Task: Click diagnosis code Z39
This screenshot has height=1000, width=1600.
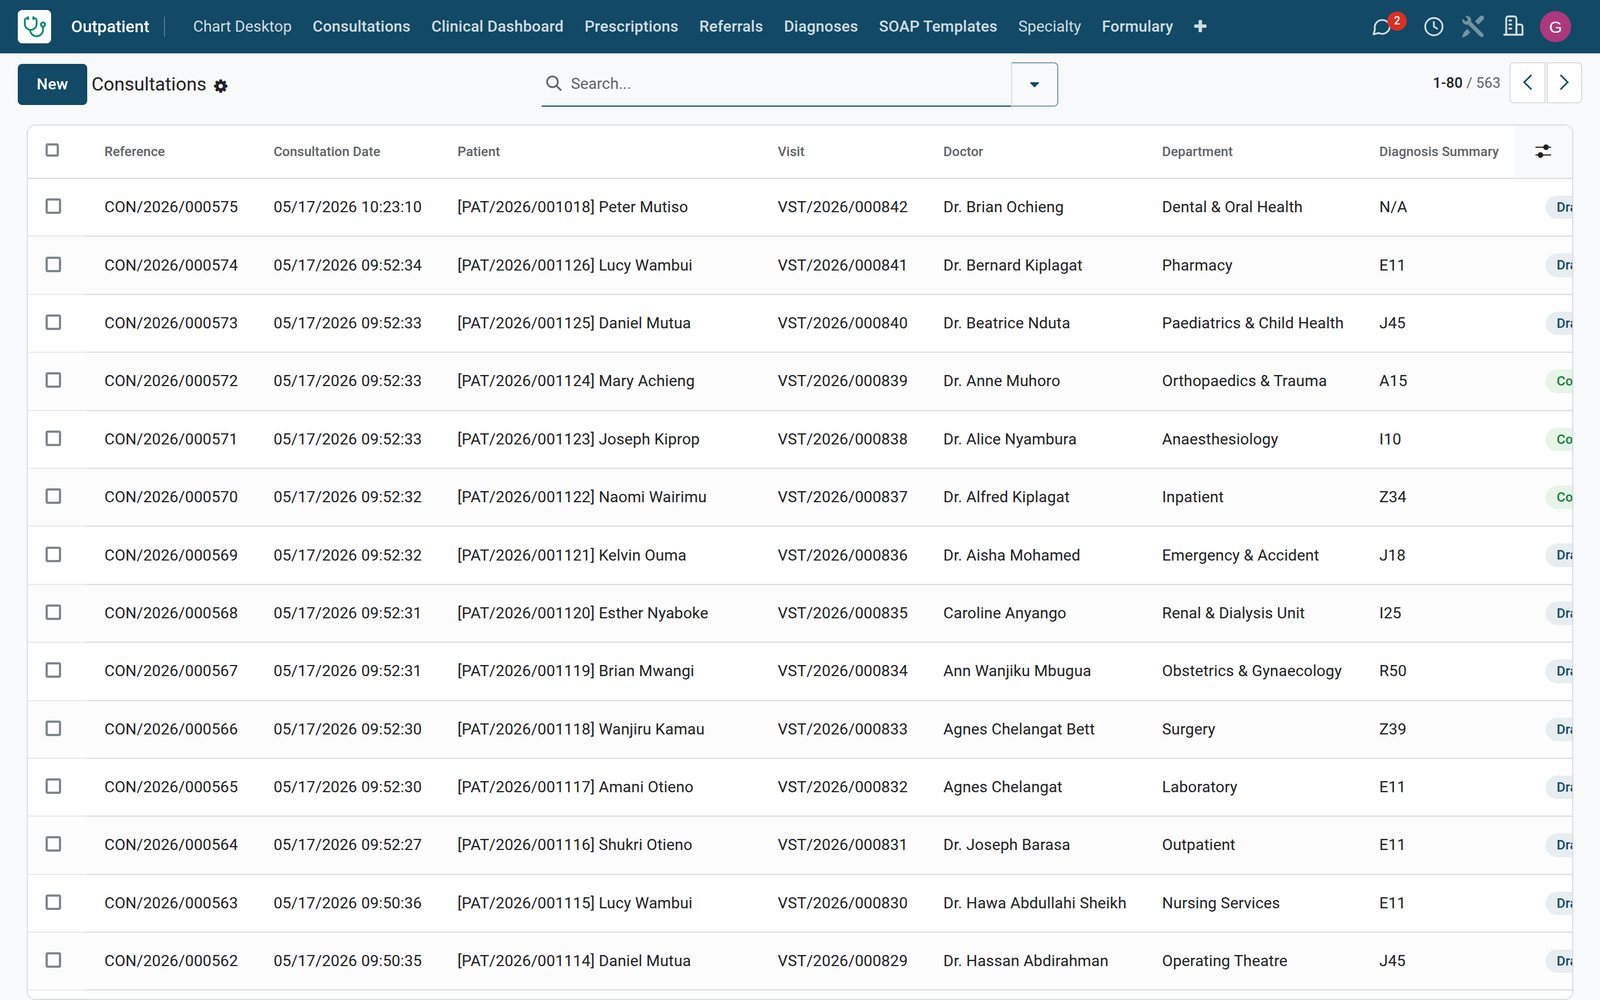Action: click(x=1392, y=729)
